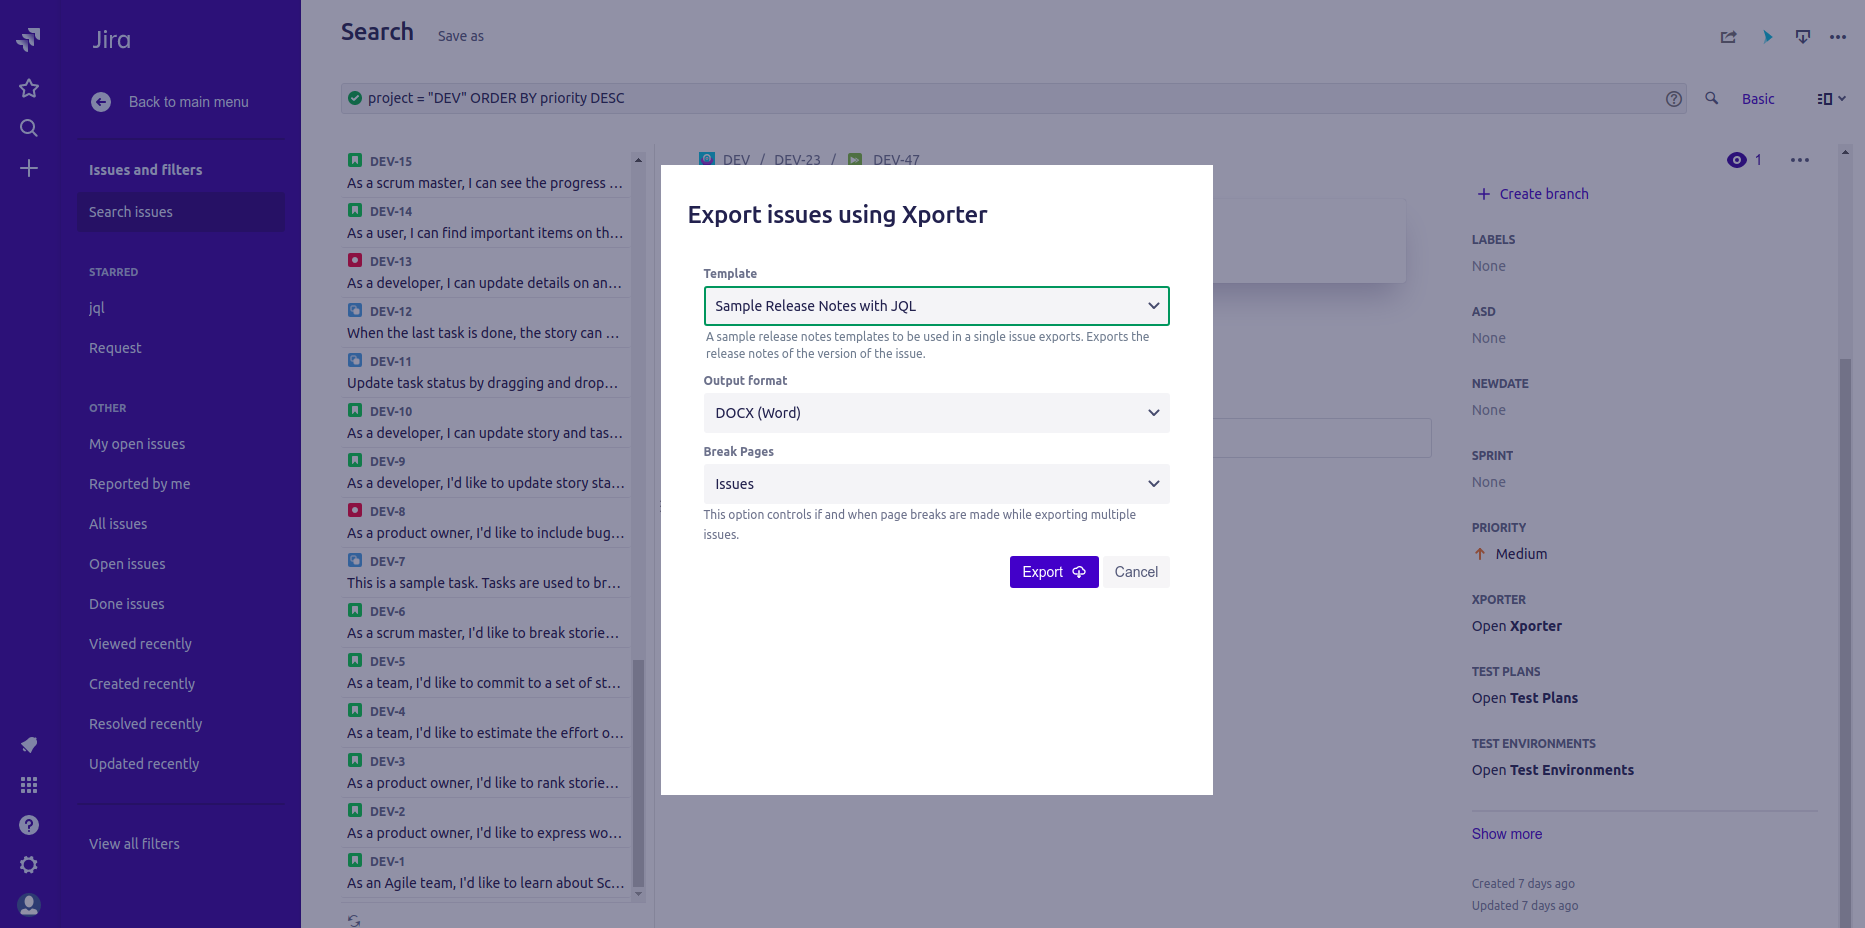This screenshot has width=1865, height=928.
Task: Cancel the Xporter export dialog
Action: click(1136, 572)
